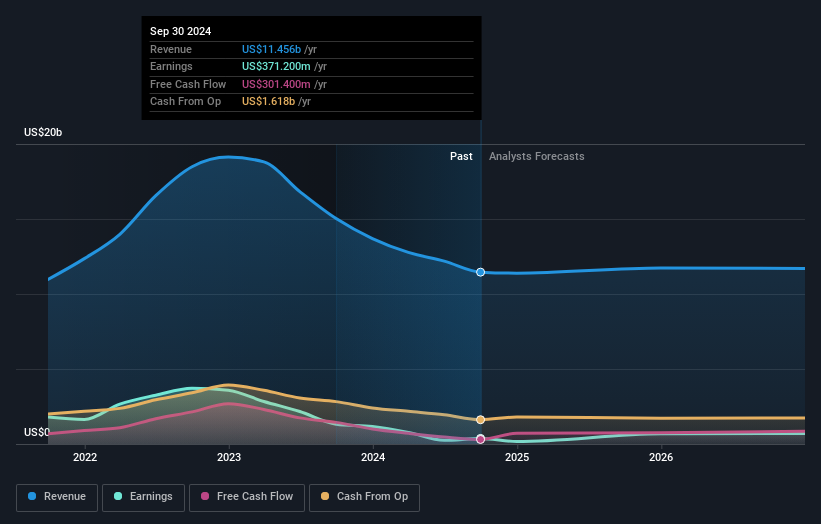Click the US$0 y-axis label

pos(37,432)
